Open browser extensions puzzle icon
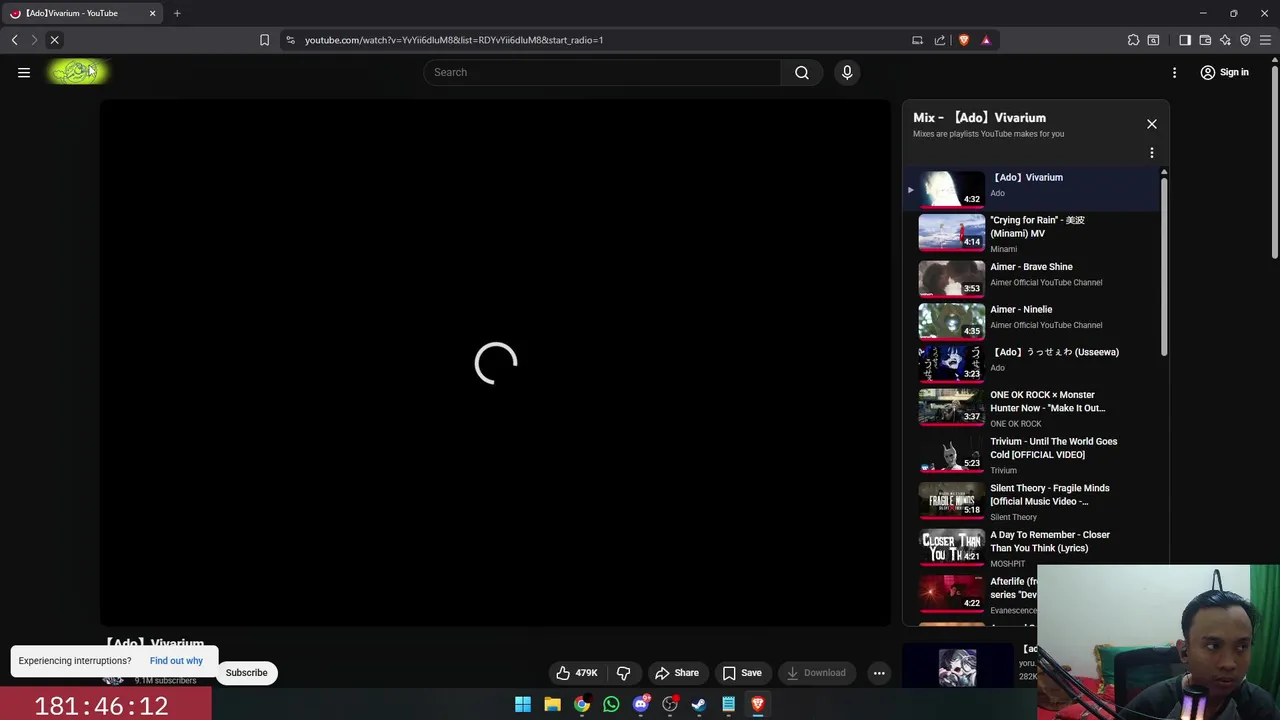 pyautogui.click(x=1133, y=40)
